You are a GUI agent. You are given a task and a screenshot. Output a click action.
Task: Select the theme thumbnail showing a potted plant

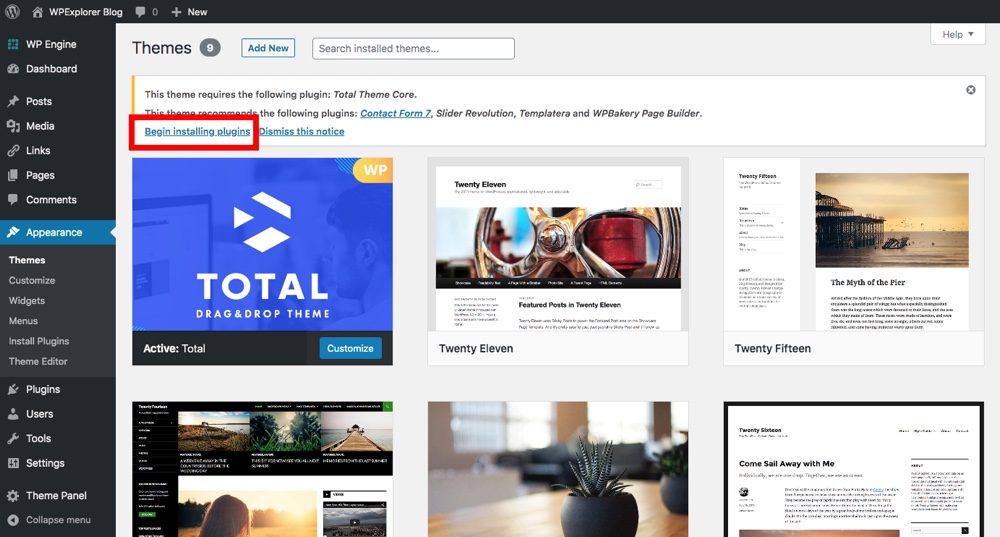[x=558, y=469]
